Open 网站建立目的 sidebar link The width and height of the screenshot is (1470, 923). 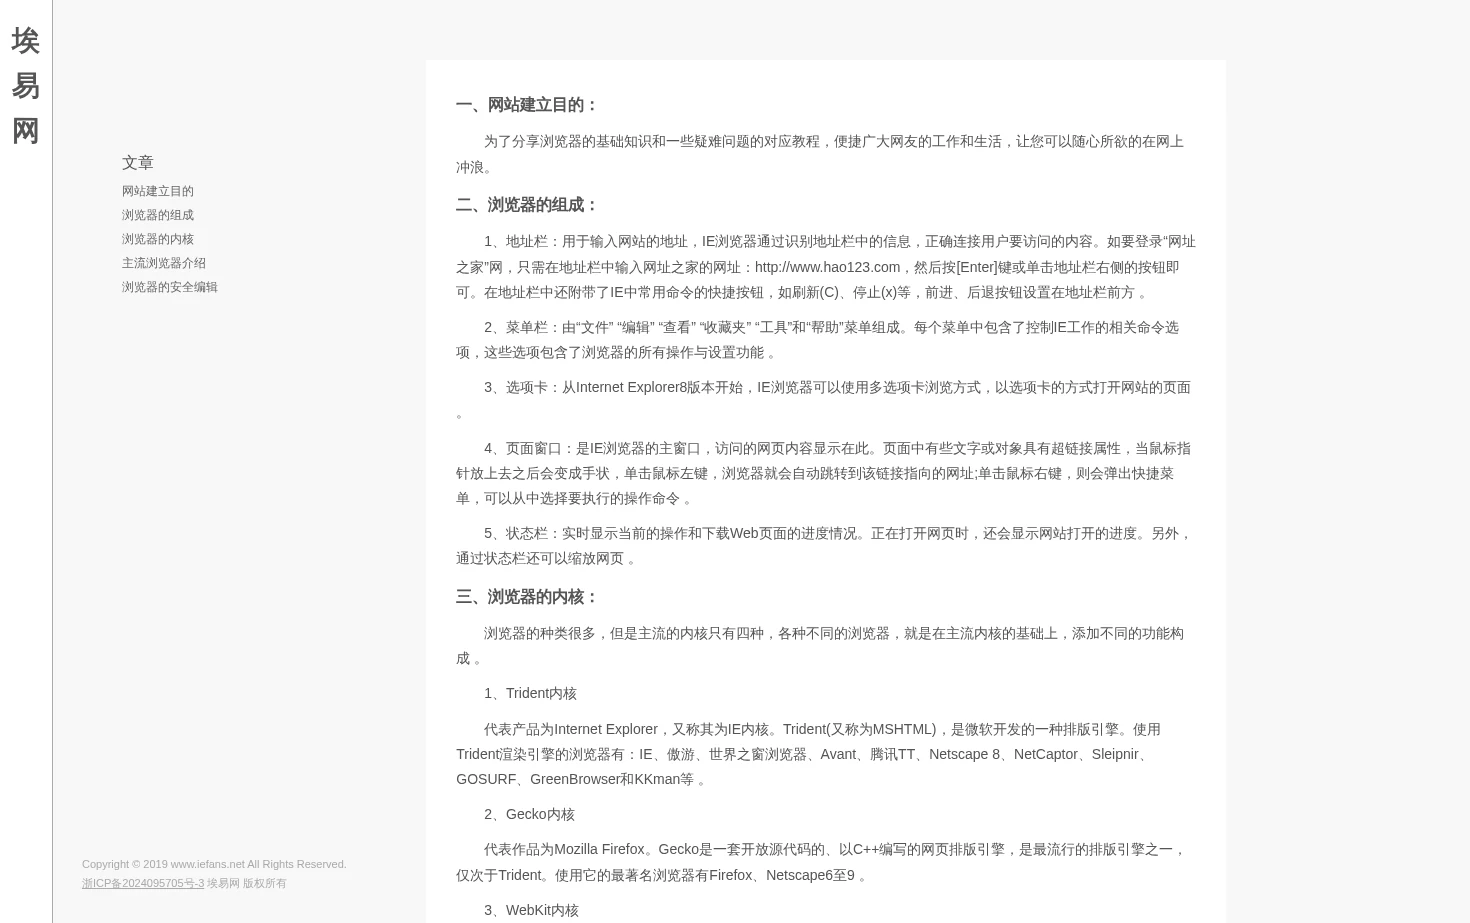pyautogui.click(x=158, y=191)
